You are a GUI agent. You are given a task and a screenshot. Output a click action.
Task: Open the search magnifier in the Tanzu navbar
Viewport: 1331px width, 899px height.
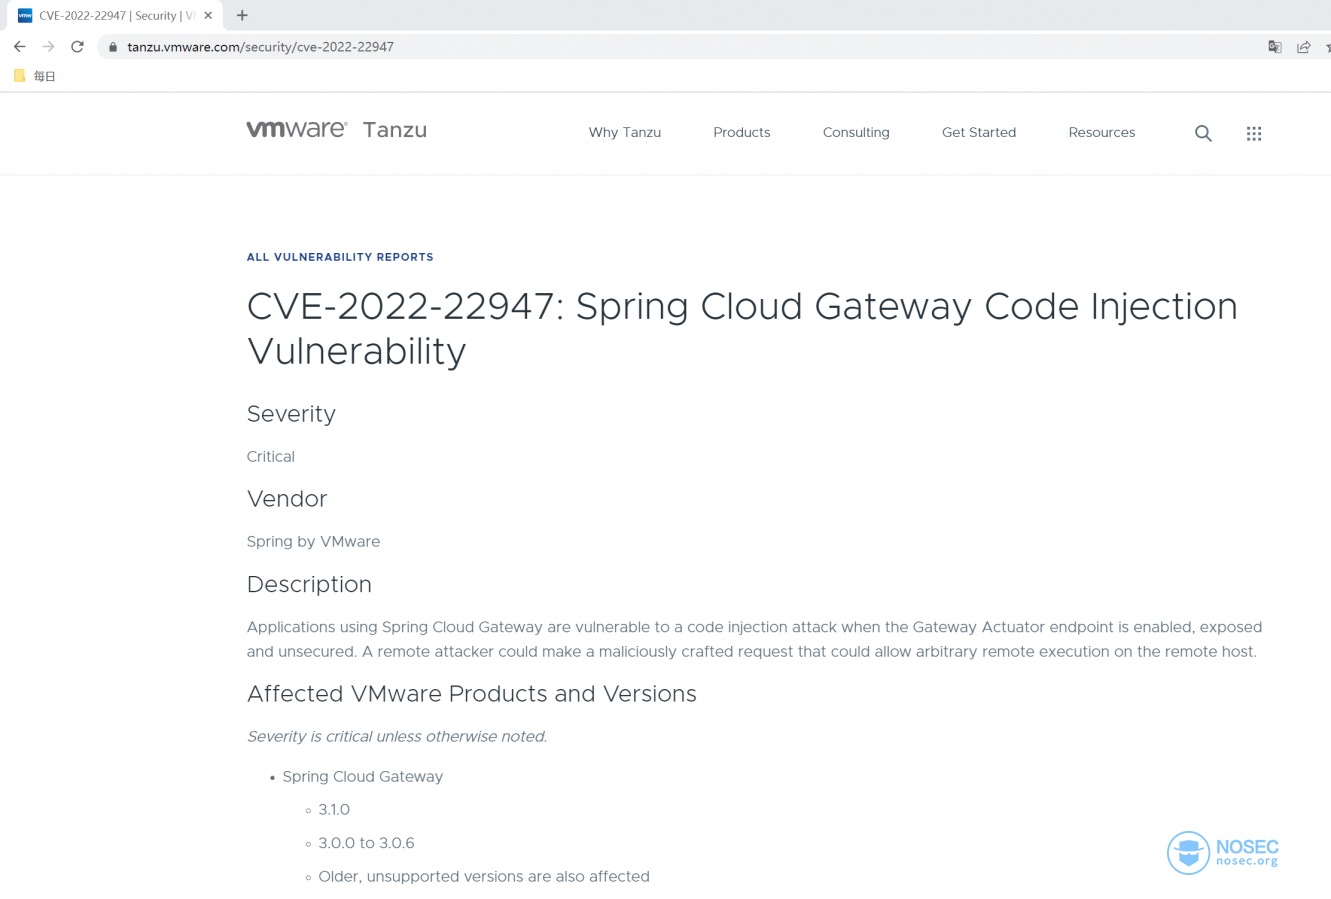coord(1202,133)
